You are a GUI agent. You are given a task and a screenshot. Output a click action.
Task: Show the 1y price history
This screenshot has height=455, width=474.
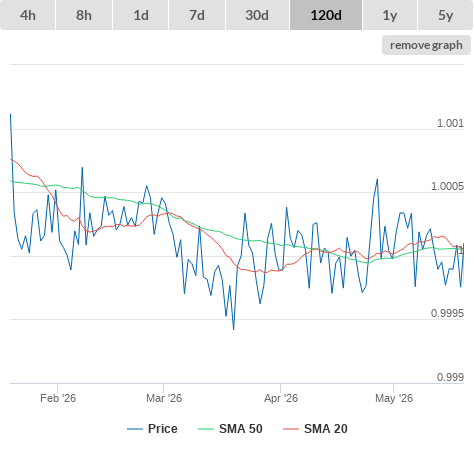coord(390,15)
